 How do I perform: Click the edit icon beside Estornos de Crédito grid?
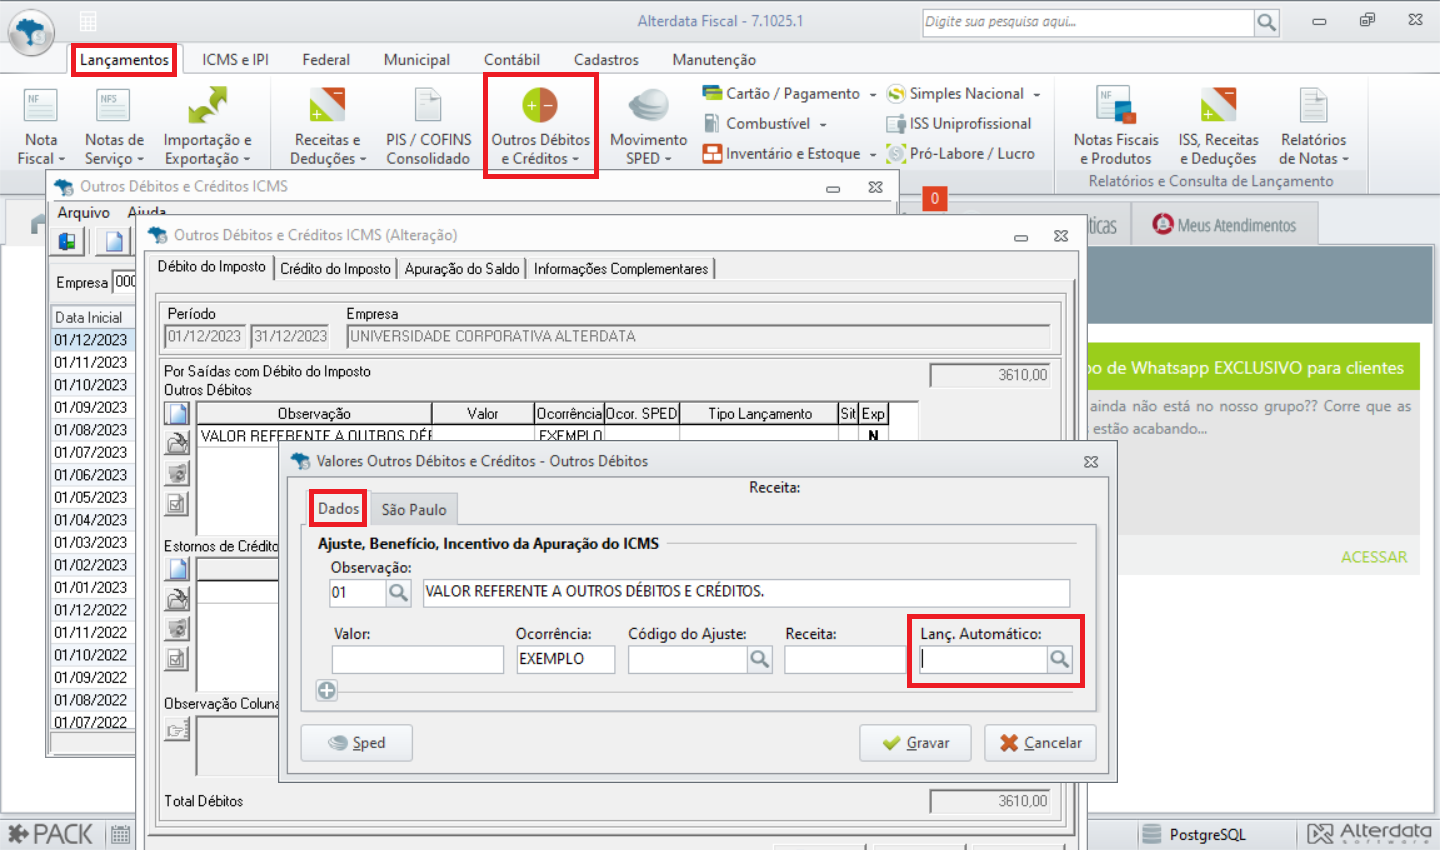pyautogui.click(x=178, y=599)
